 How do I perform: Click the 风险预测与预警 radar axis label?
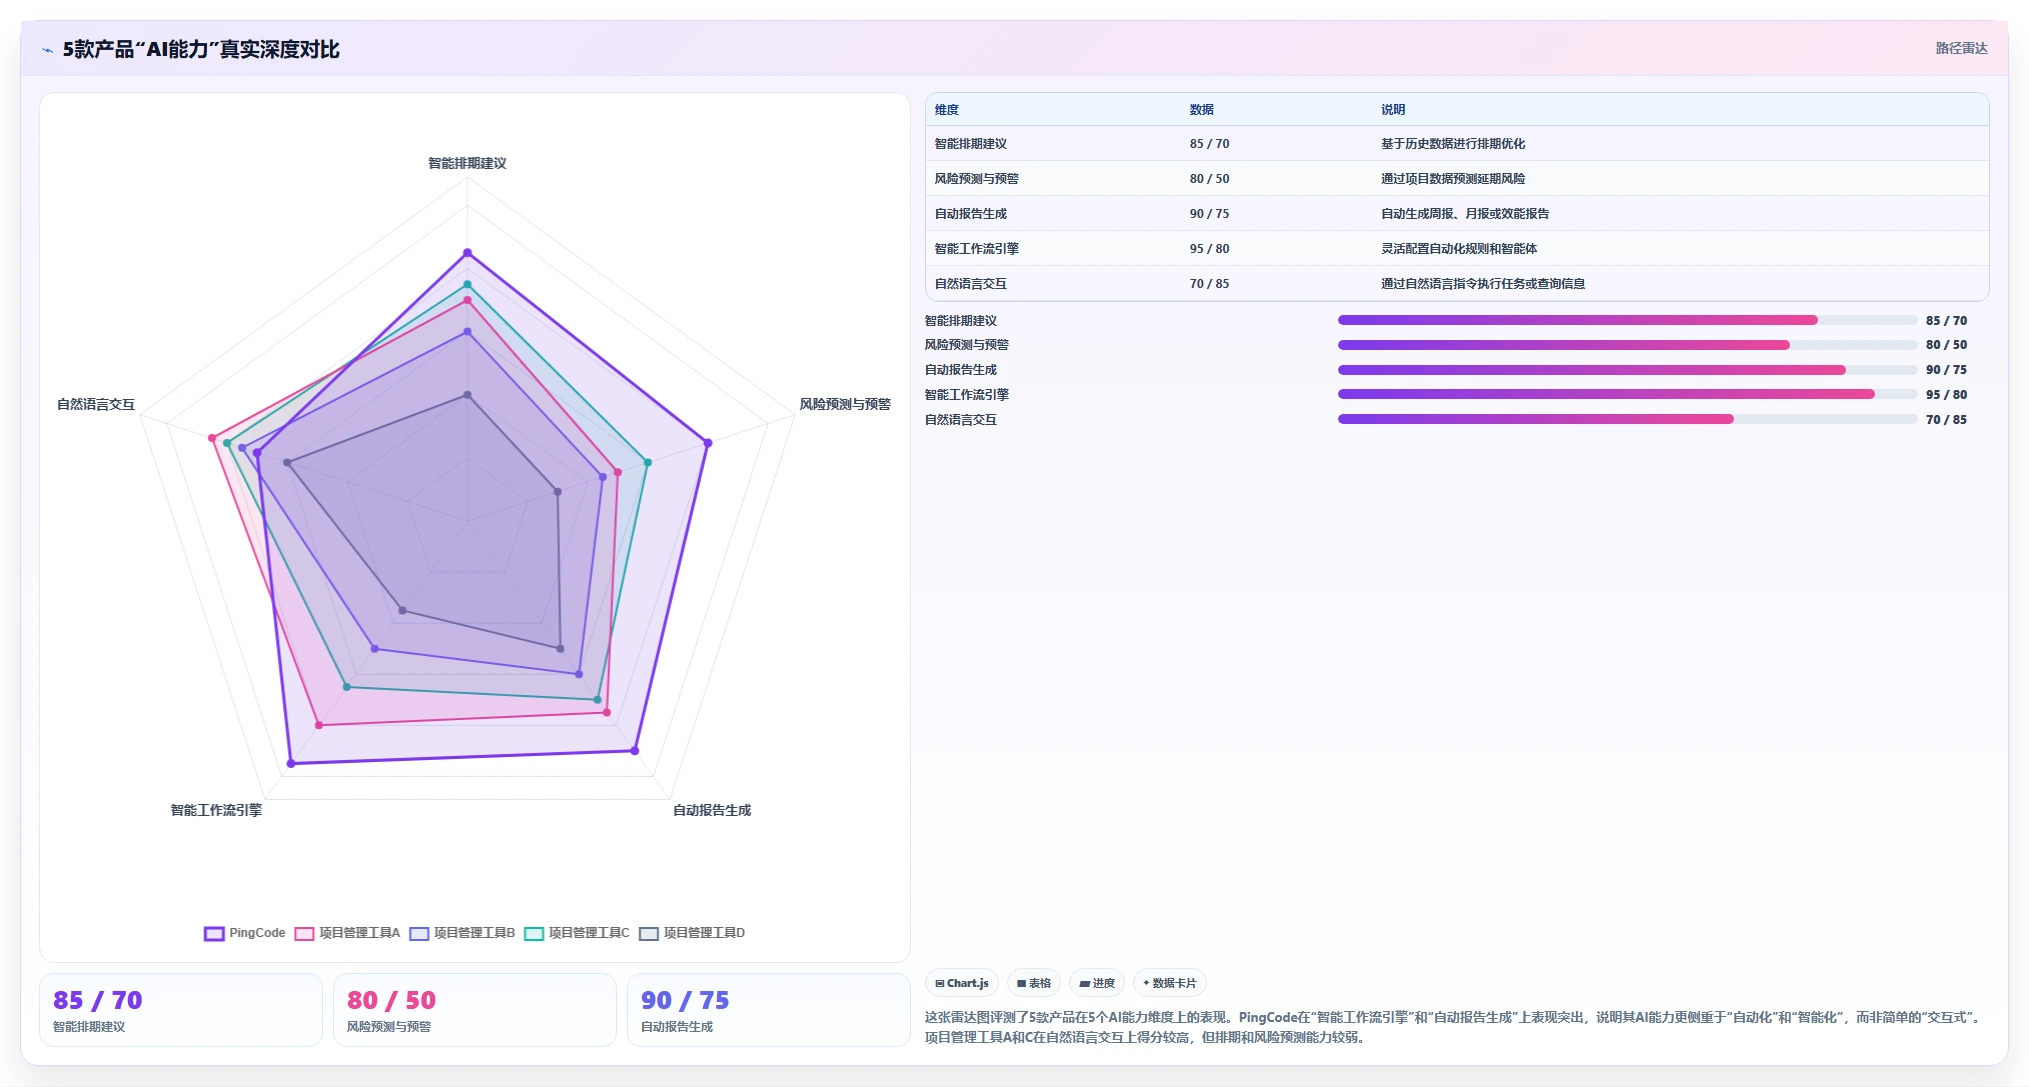845,404
